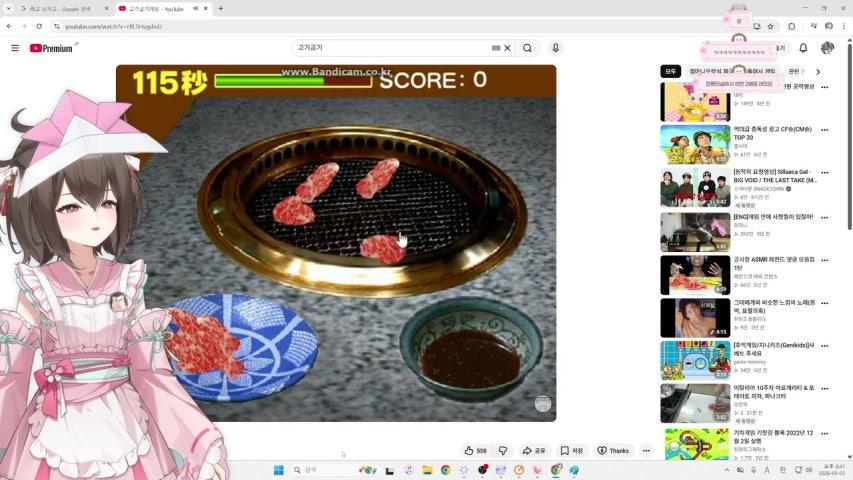Open the Windows Start menu
The height and width of the screenshot is (480, 853).
[279, 470]
